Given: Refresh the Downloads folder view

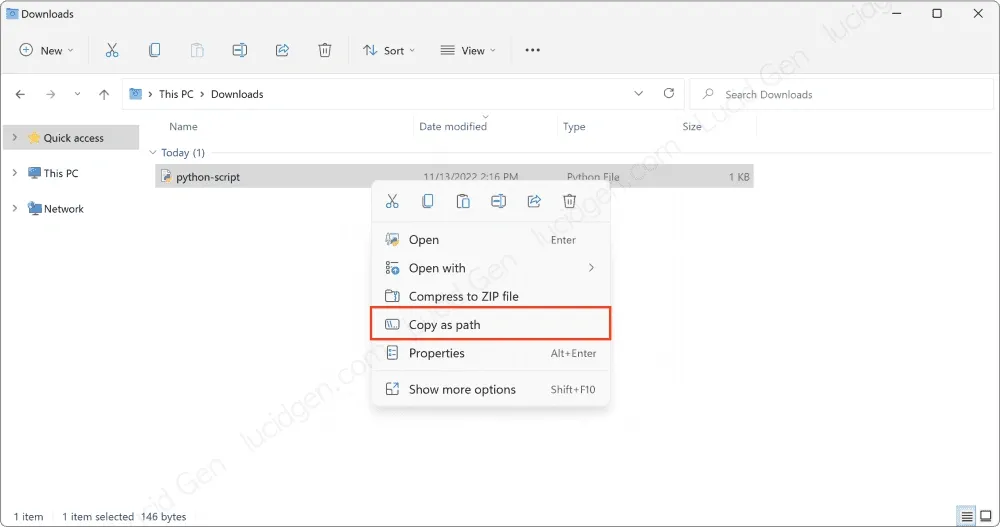Looking at the screenshot, I should (668, 94).
